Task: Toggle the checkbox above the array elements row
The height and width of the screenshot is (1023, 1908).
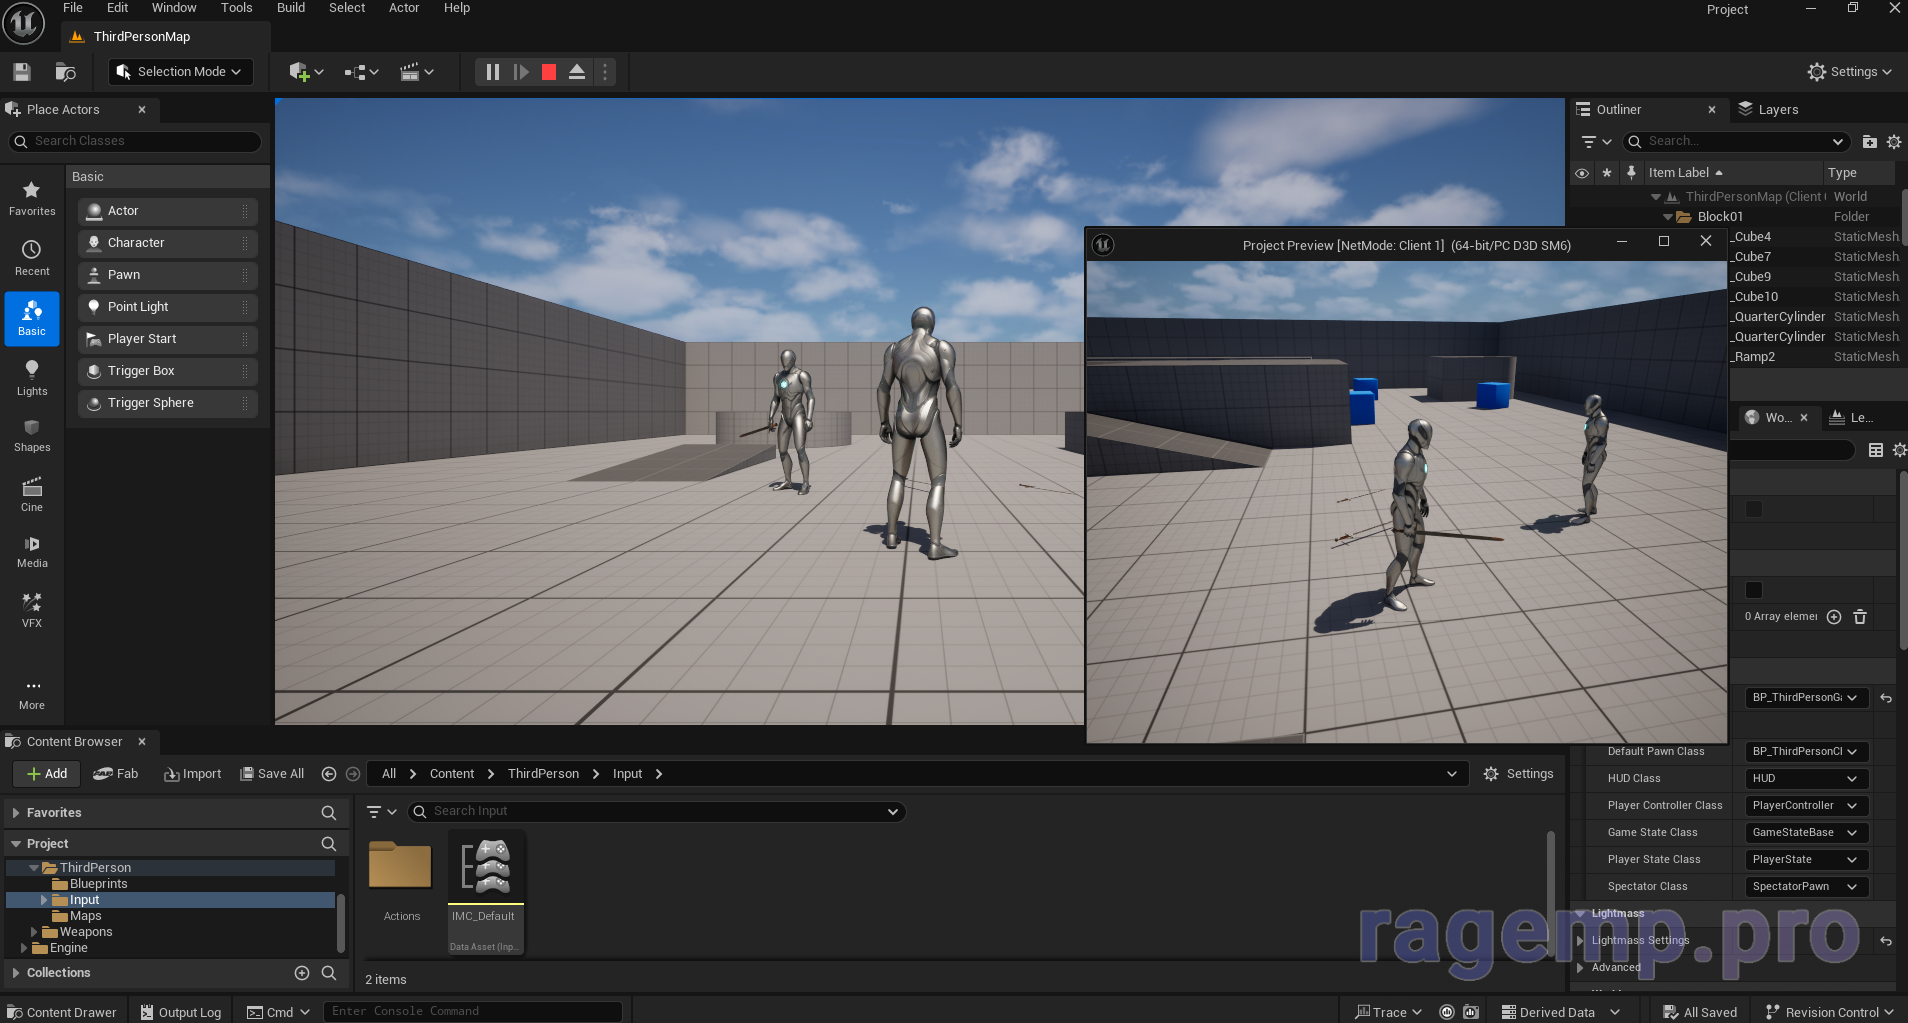Action: pos(1754,590)
